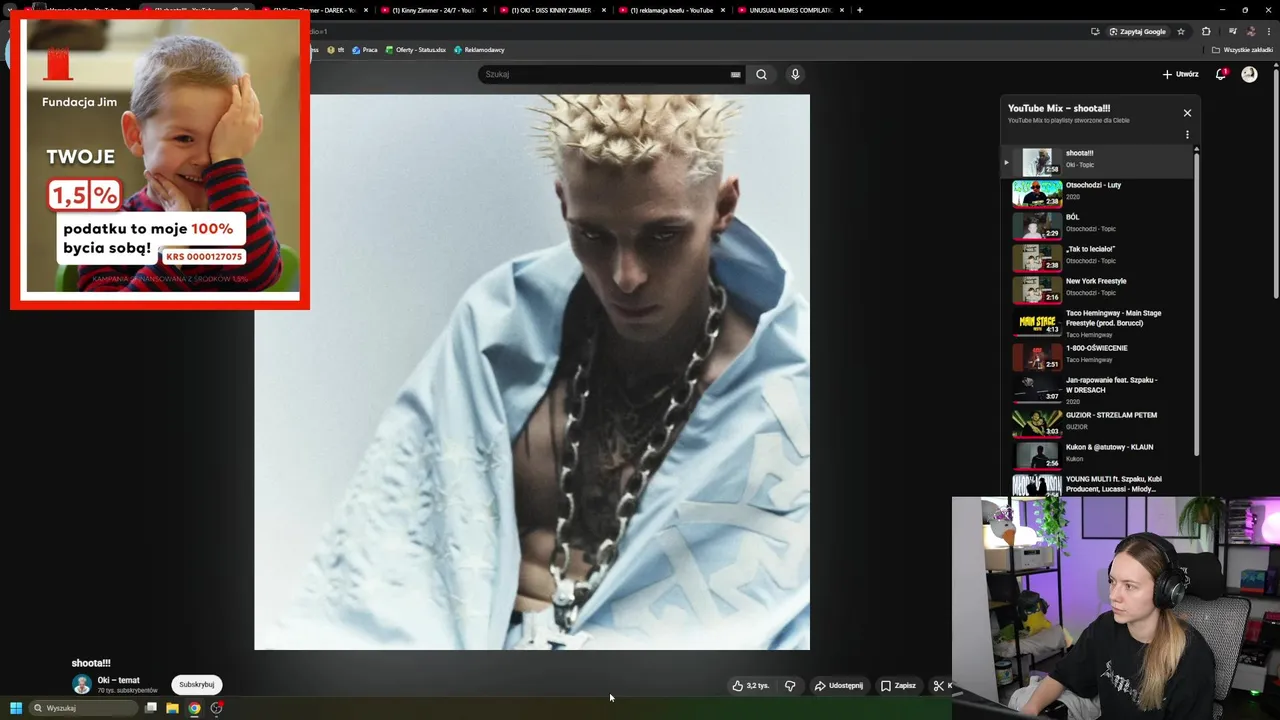Close the UNUSUAL MEMES COMPILATION tab
This screenshot has width=1280, height=720.
click(842, 10)
